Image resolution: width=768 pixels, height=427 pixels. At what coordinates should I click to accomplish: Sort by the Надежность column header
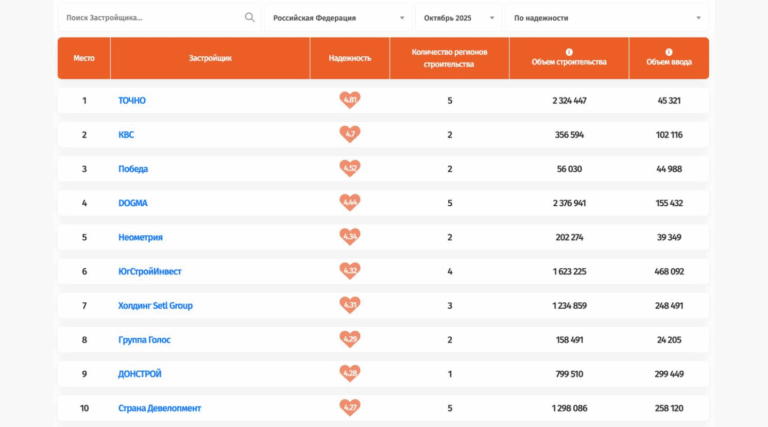(x=349, y=58)
